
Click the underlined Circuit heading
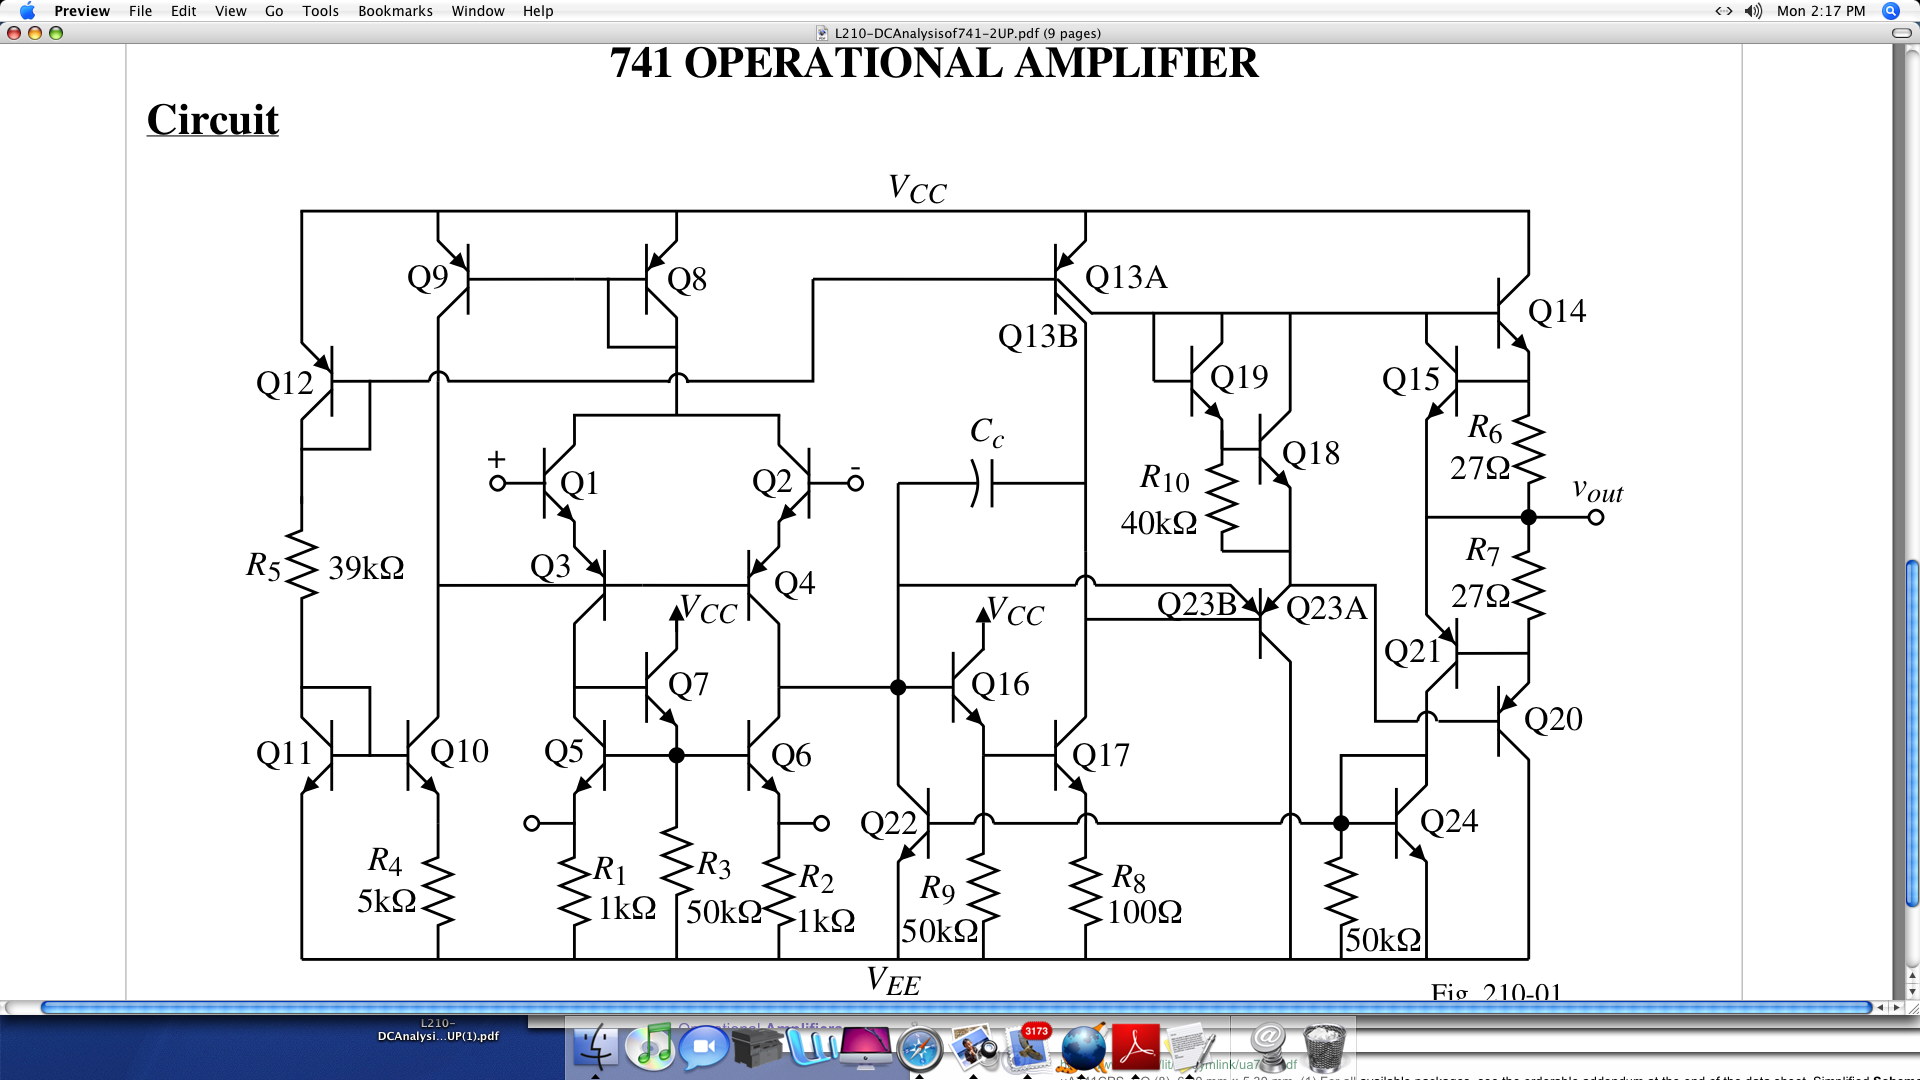[212, 120]
